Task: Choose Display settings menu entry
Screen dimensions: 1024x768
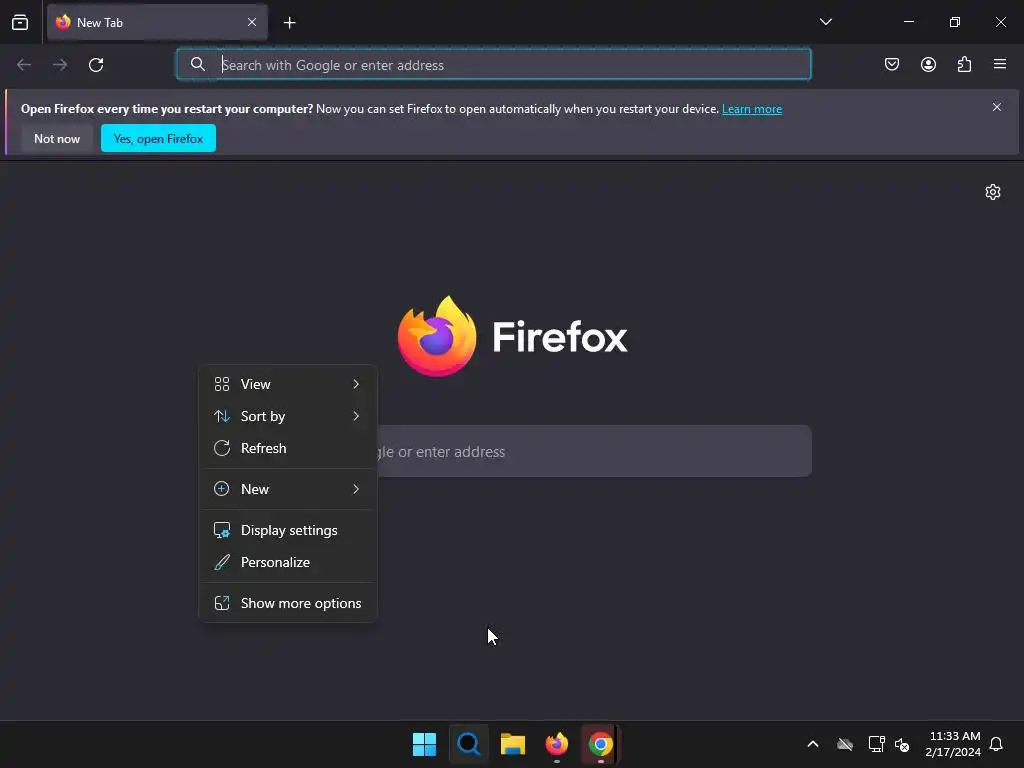Action: coord(287,530)
